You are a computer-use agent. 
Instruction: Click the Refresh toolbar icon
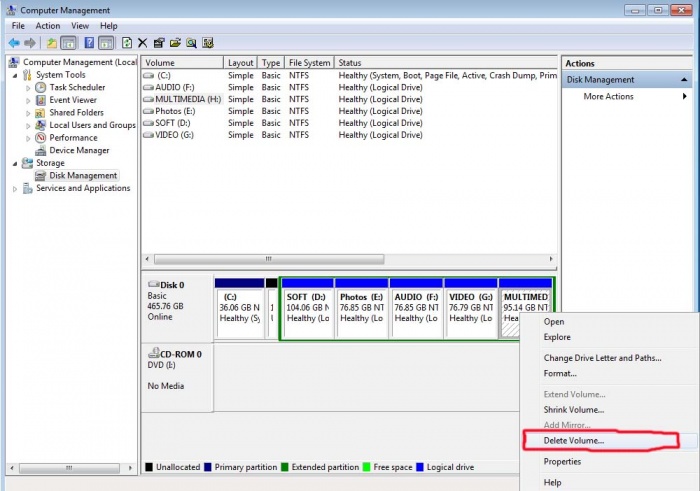click(126, 43)
